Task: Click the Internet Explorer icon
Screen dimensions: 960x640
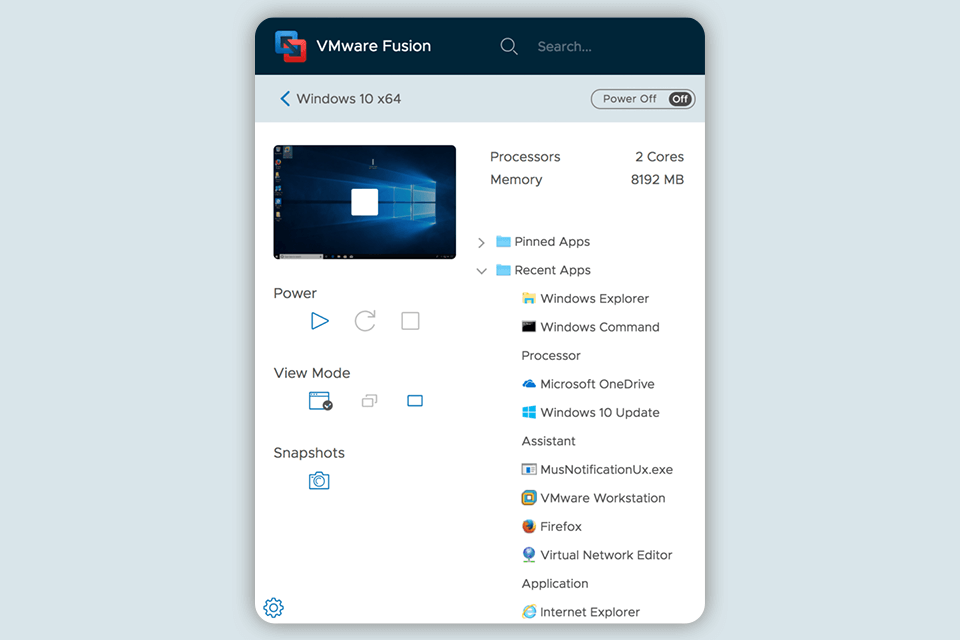Action: [x=528, y=612]
